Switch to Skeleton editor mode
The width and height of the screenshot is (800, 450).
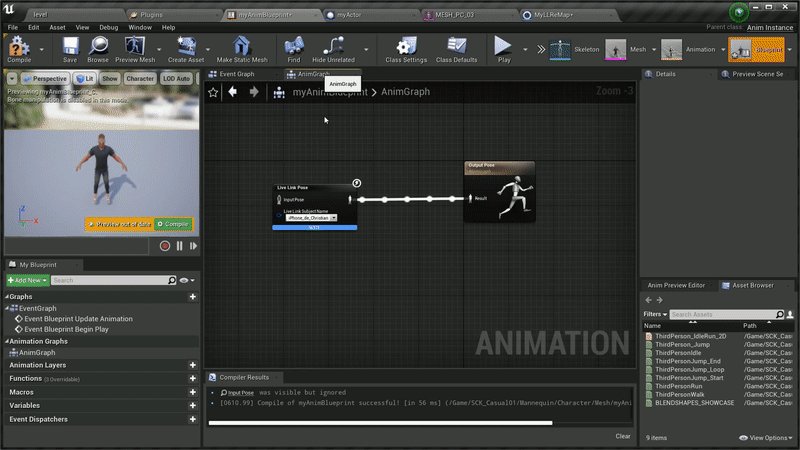[x=574, y=49]
